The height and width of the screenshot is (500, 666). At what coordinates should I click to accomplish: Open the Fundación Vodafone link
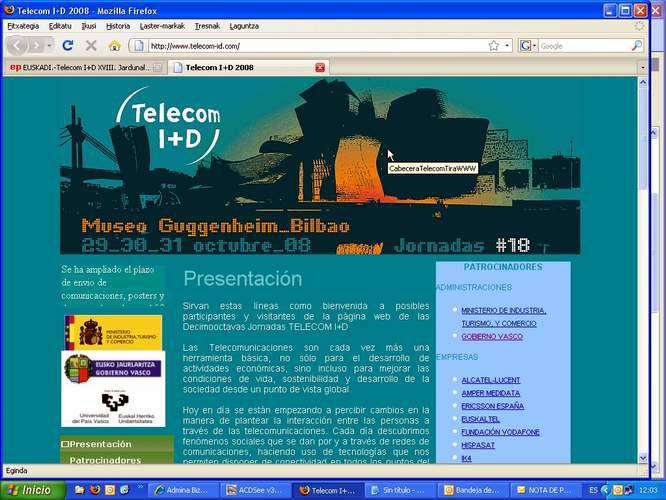click(500, 432)
